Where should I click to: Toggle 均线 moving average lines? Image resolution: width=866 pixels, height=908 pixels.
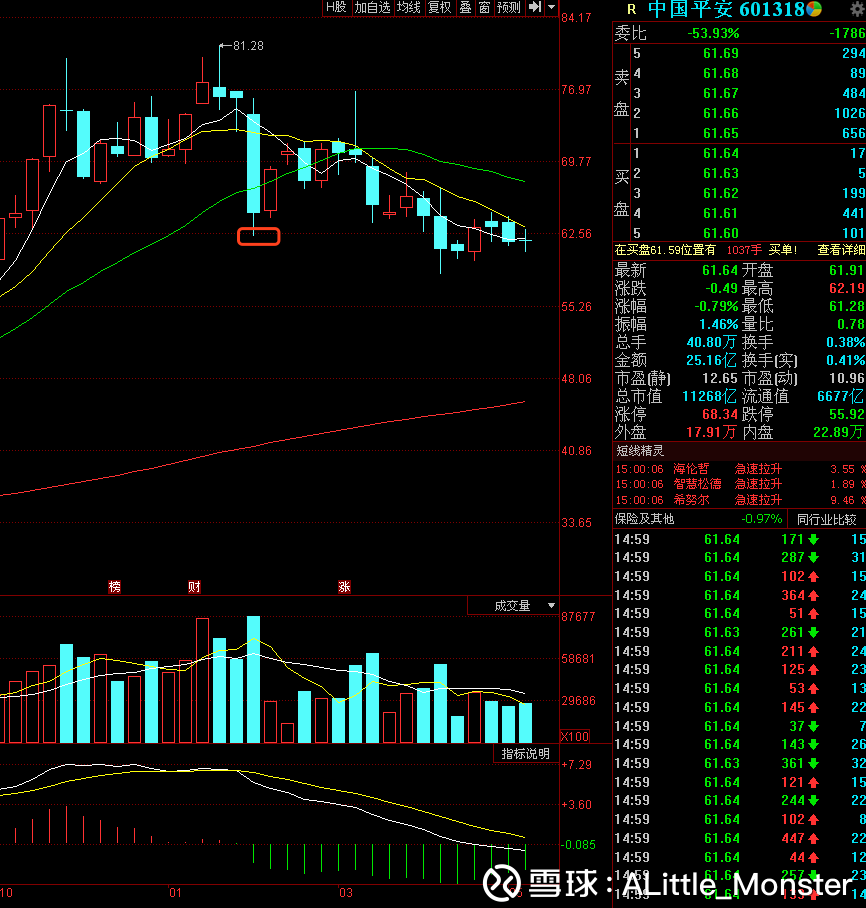pos(409,7)
